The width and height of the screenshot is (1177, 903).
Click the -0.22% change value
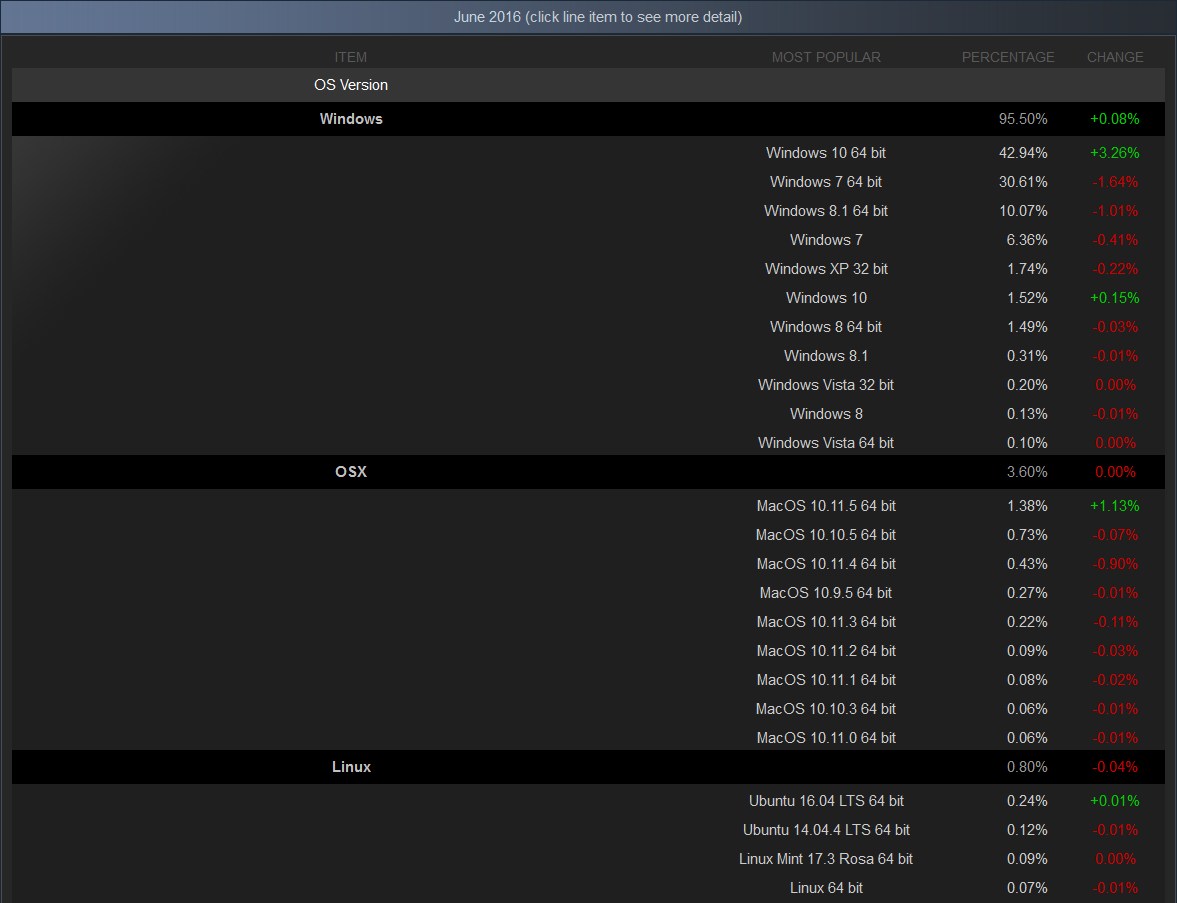point(1115,269)
